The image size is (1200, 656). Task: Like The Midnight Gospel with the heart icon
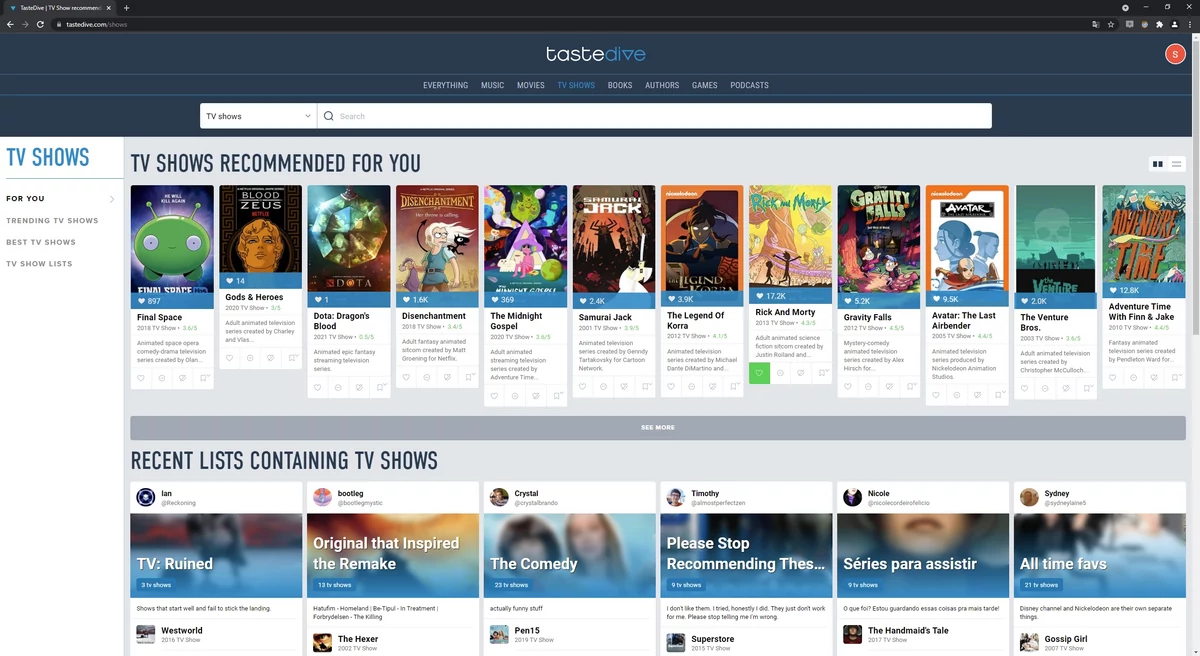[x=494, y=396]
